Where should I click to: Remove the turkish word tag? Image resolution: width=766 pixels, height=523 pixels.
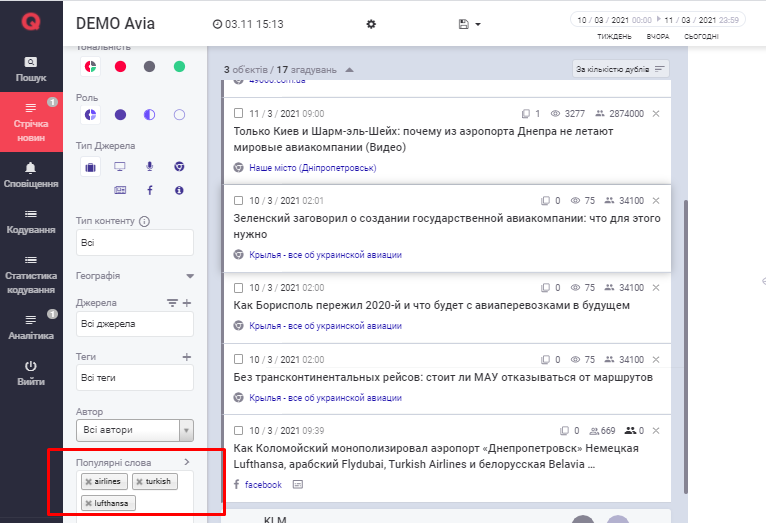point(139,481)
